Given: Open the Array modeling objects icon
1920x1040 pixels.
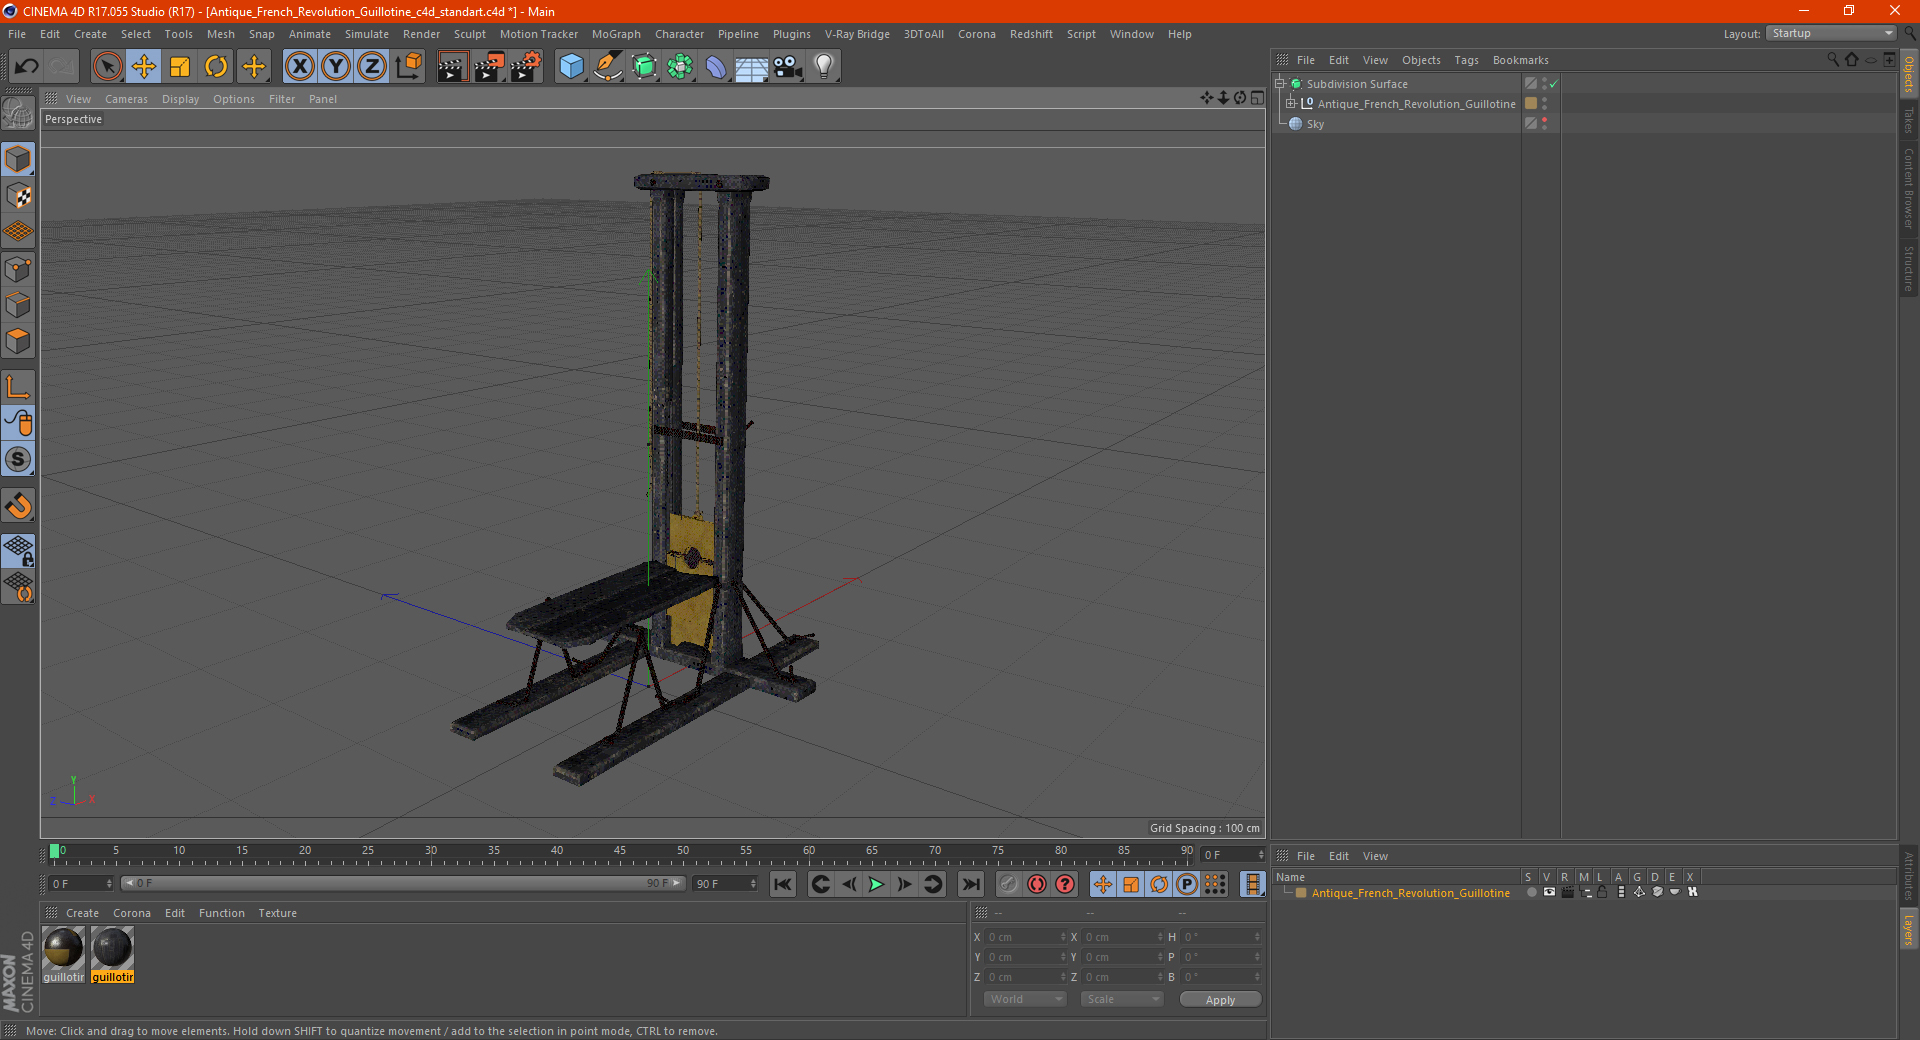Looking at the screenshot, I should pyautogui.click(x=680, y=67).
